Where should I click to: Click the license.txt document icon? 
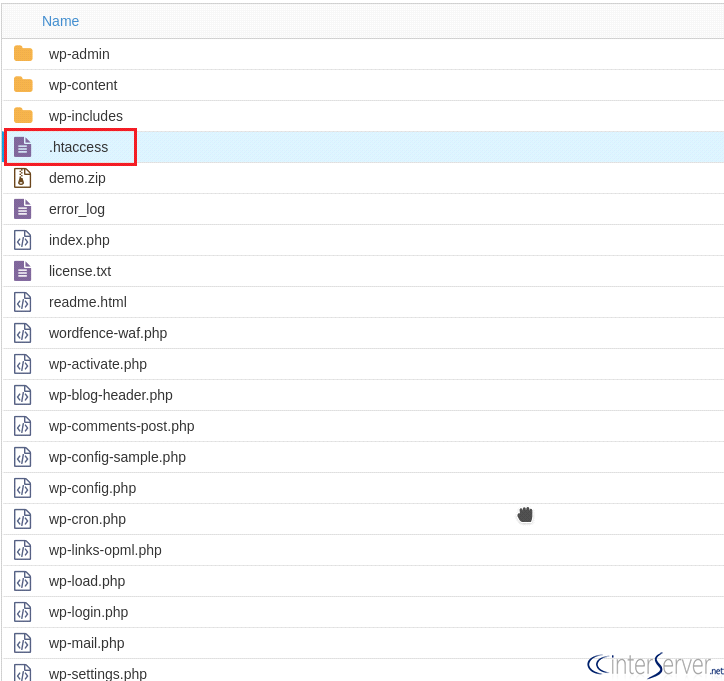23,271
